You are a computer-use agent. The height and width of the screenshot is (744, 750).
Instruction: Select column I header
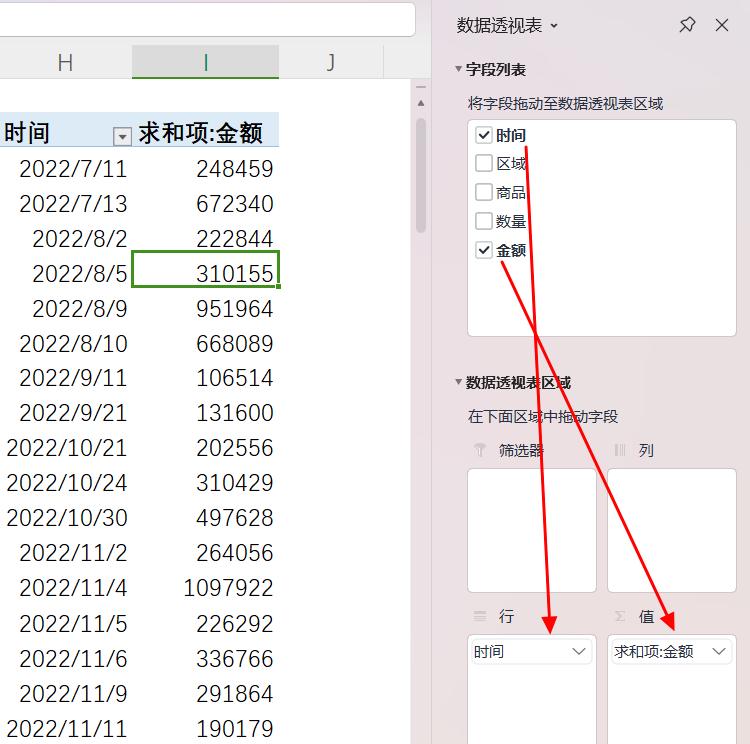pyautogui.click(x=205, y=62)
